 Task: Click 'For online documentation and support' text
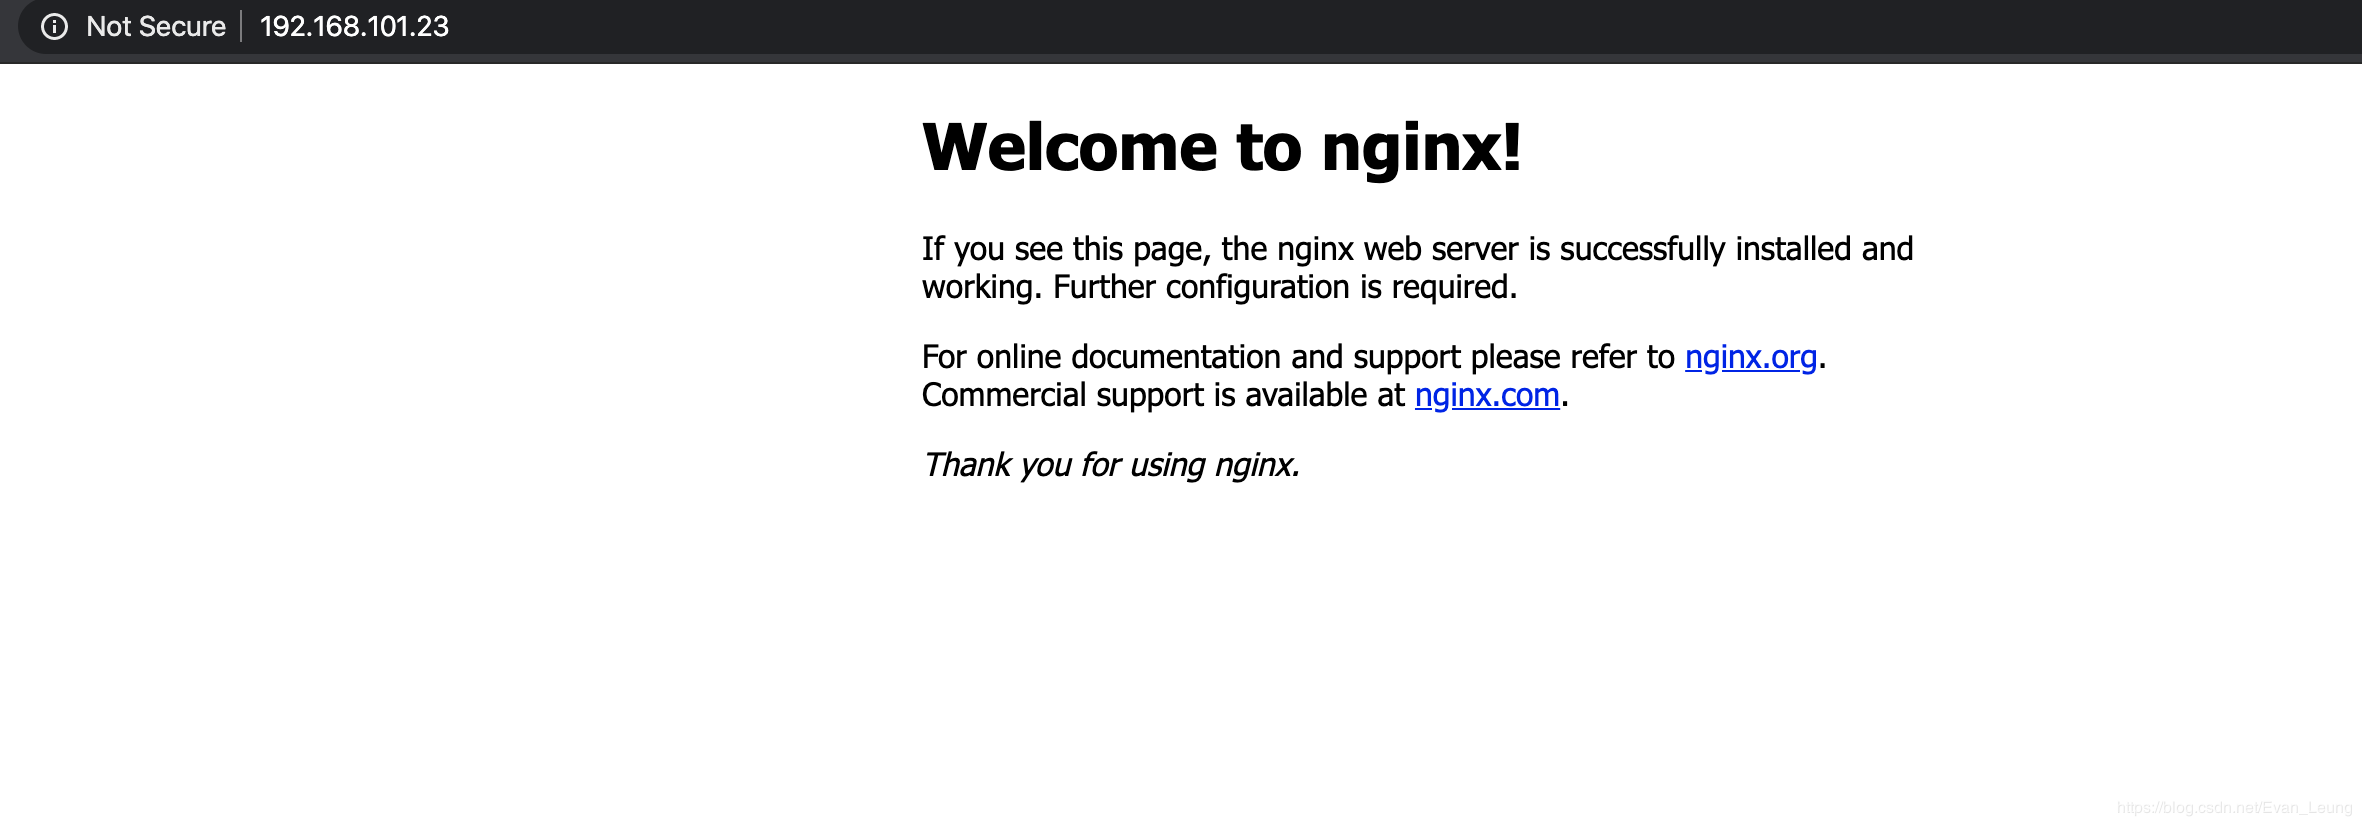tap(1191, 357)
